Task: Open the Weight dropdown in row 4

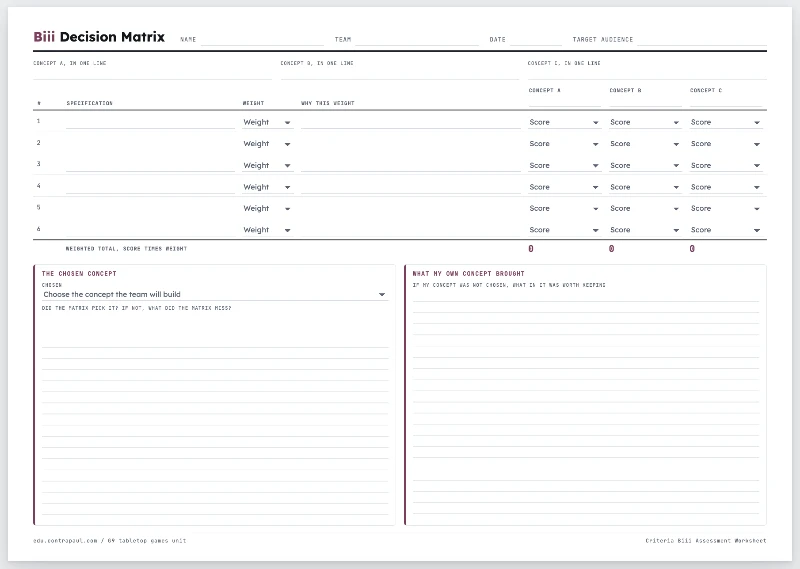Action: click(267, 187)
